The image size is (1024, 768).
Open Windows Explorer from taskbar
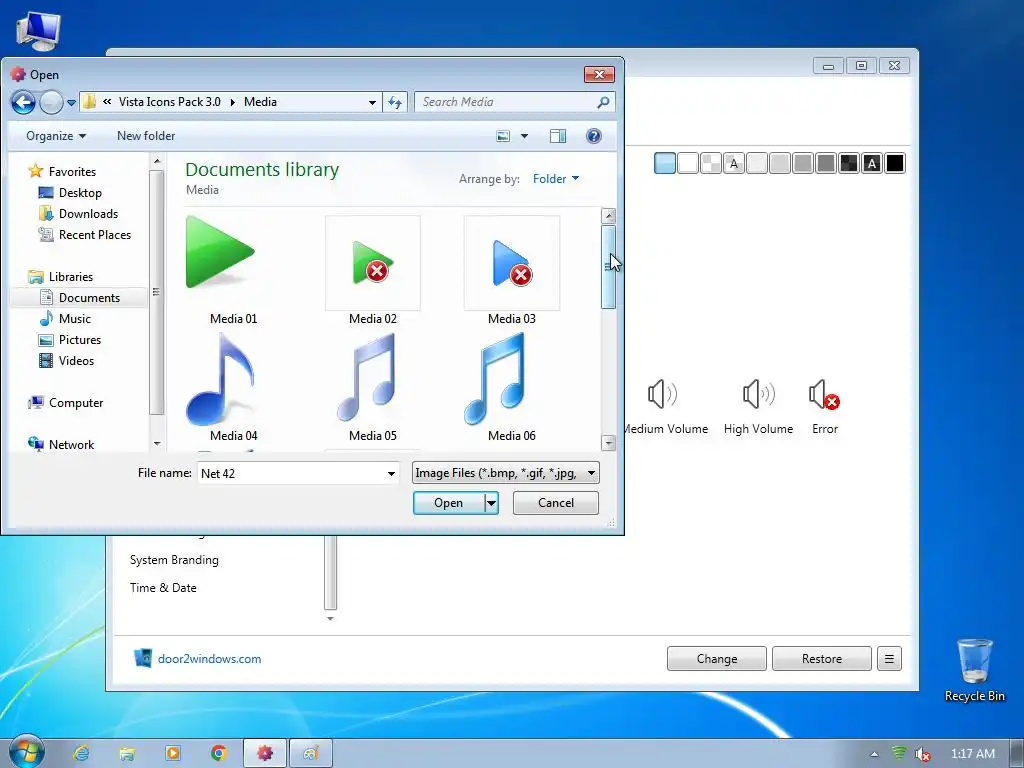[127, 754]
